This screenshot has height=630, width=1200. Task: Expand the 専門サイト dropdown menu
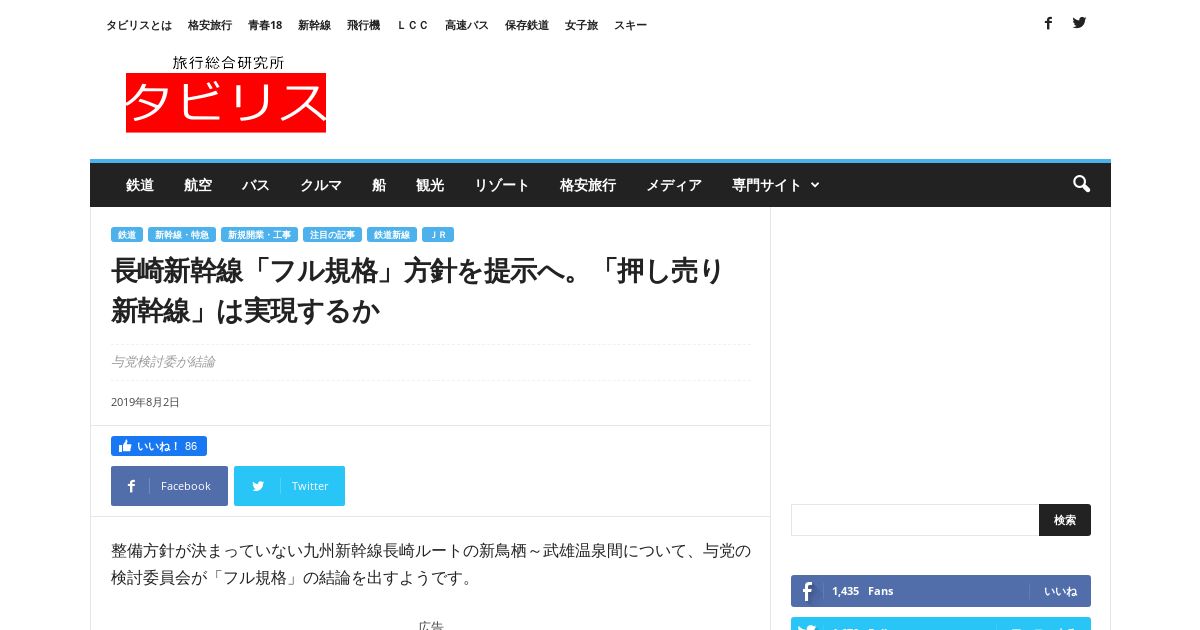point(775,185)
